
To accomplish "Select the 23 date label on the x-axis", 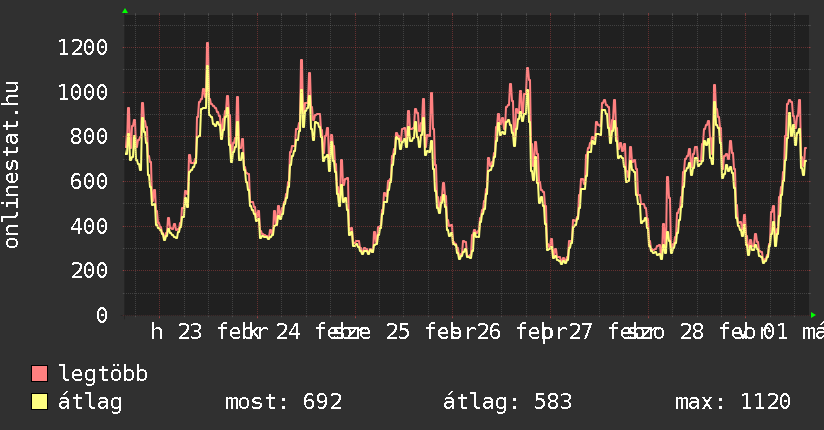I will click(x=189, y=332).
